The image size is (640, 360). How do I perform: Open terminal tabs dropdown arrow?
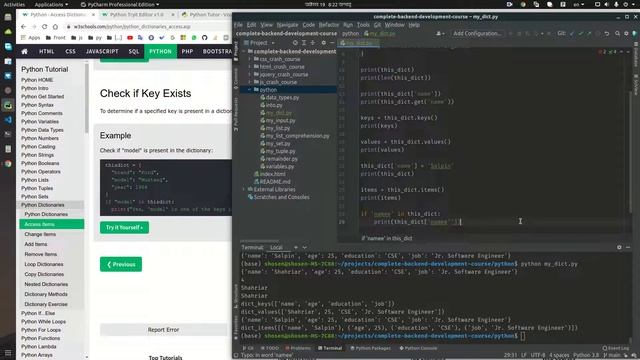click(x=304, y=247)
